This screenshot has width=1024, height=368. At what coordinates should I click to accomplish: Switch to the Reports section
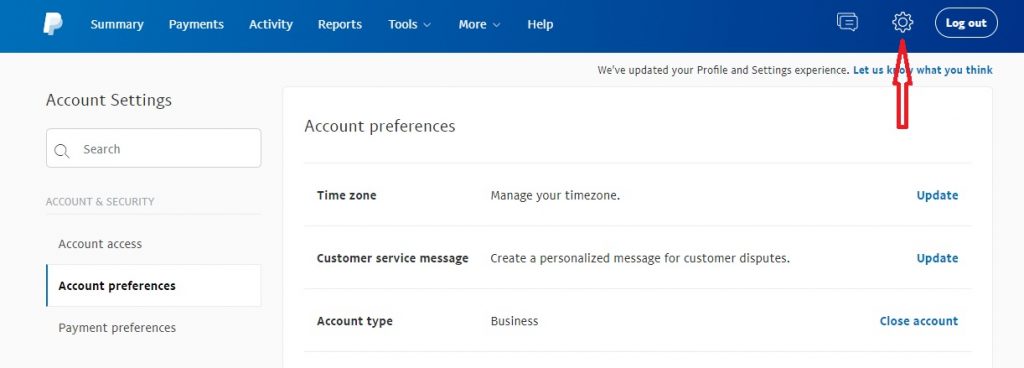click(340, 24)
